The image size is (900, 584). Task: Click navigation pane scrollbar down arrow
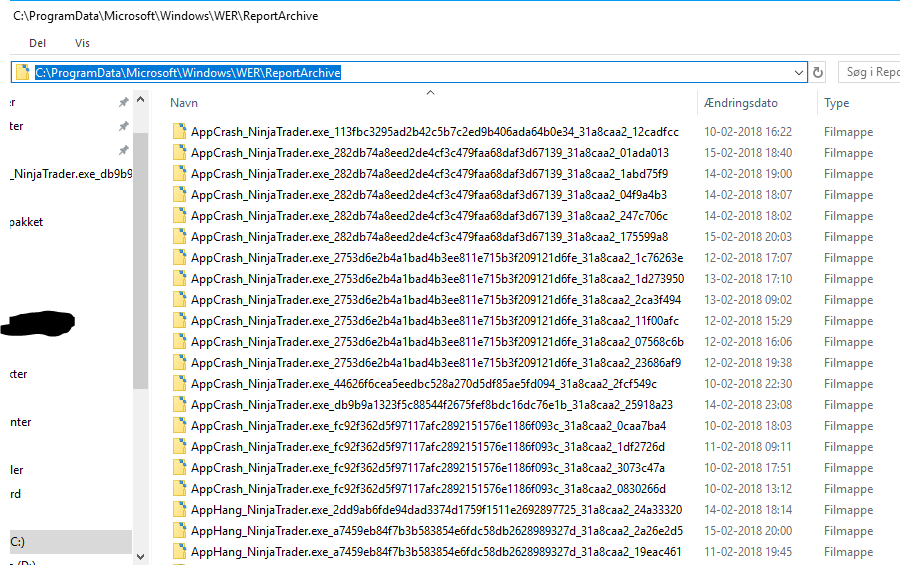[x=141, y=556]
